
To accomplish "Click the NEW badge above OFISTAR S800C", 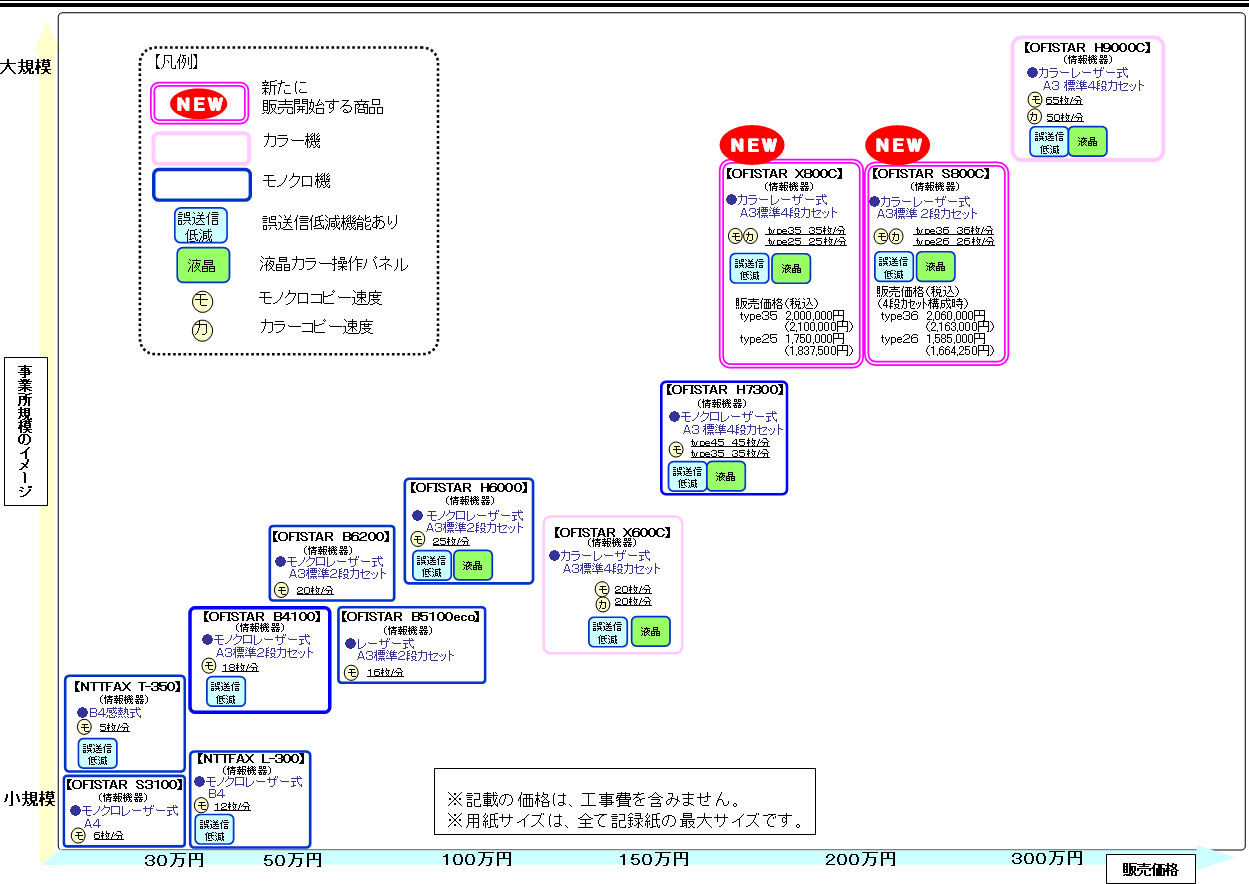I will point(897,145).
